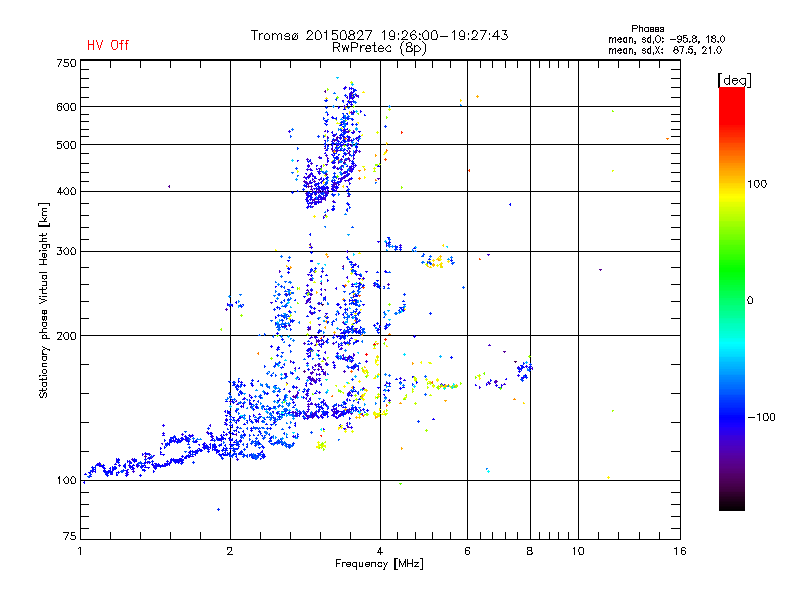Click the title "Tromsø 20150827 19:26:00-19:27:43"
This screenshot has width=800, height=600.
click(x=379, y=35)
